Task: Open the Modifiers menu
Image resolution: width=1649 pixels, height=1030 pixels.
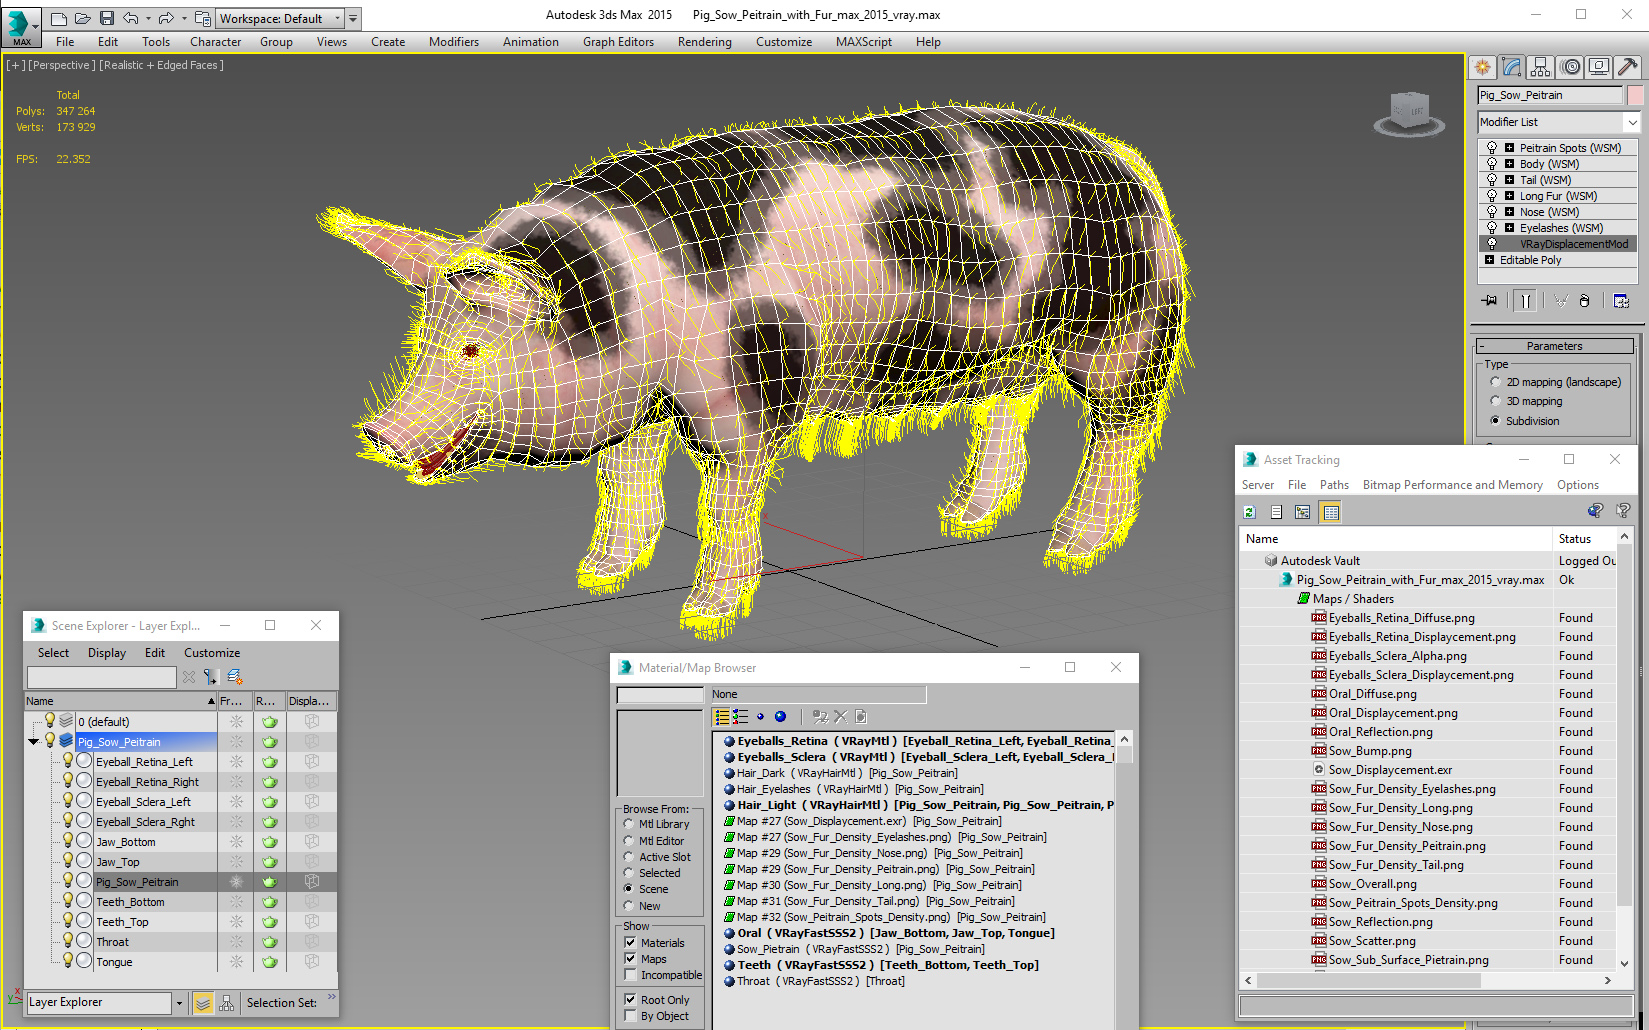Action: 454,42
